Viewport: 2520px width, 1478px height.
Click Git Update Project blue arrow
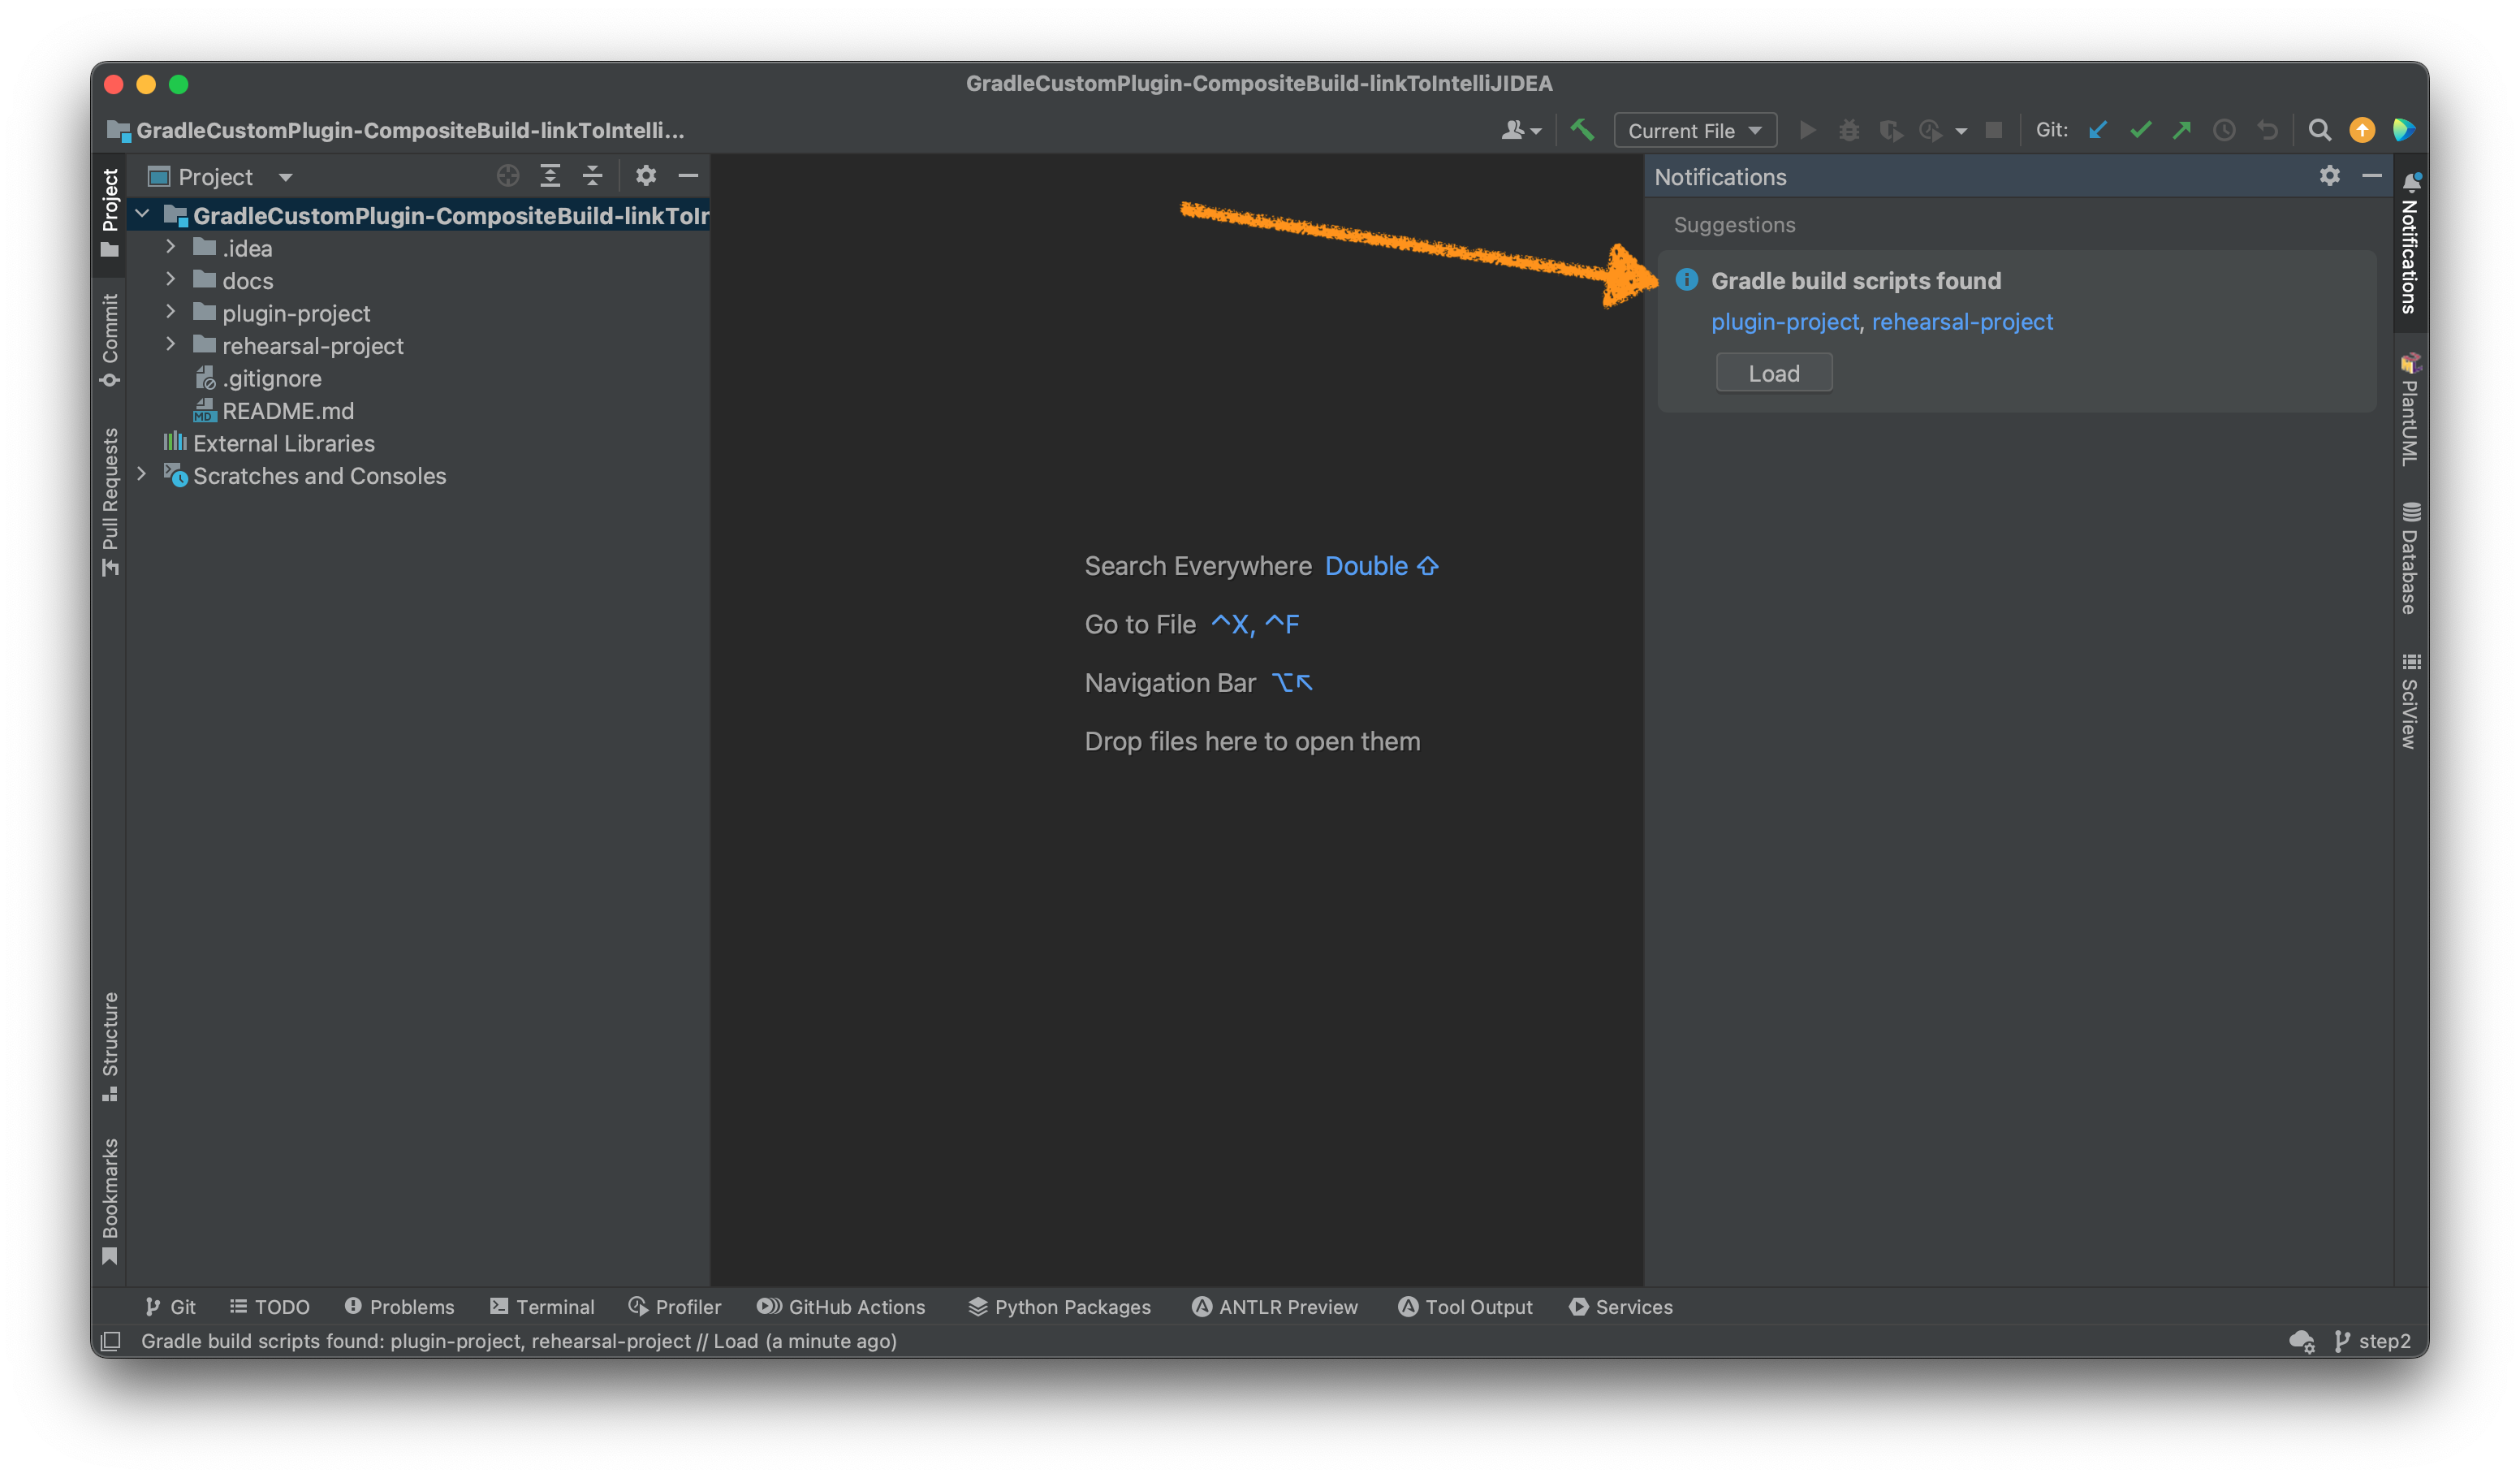tap(2098, 130)
